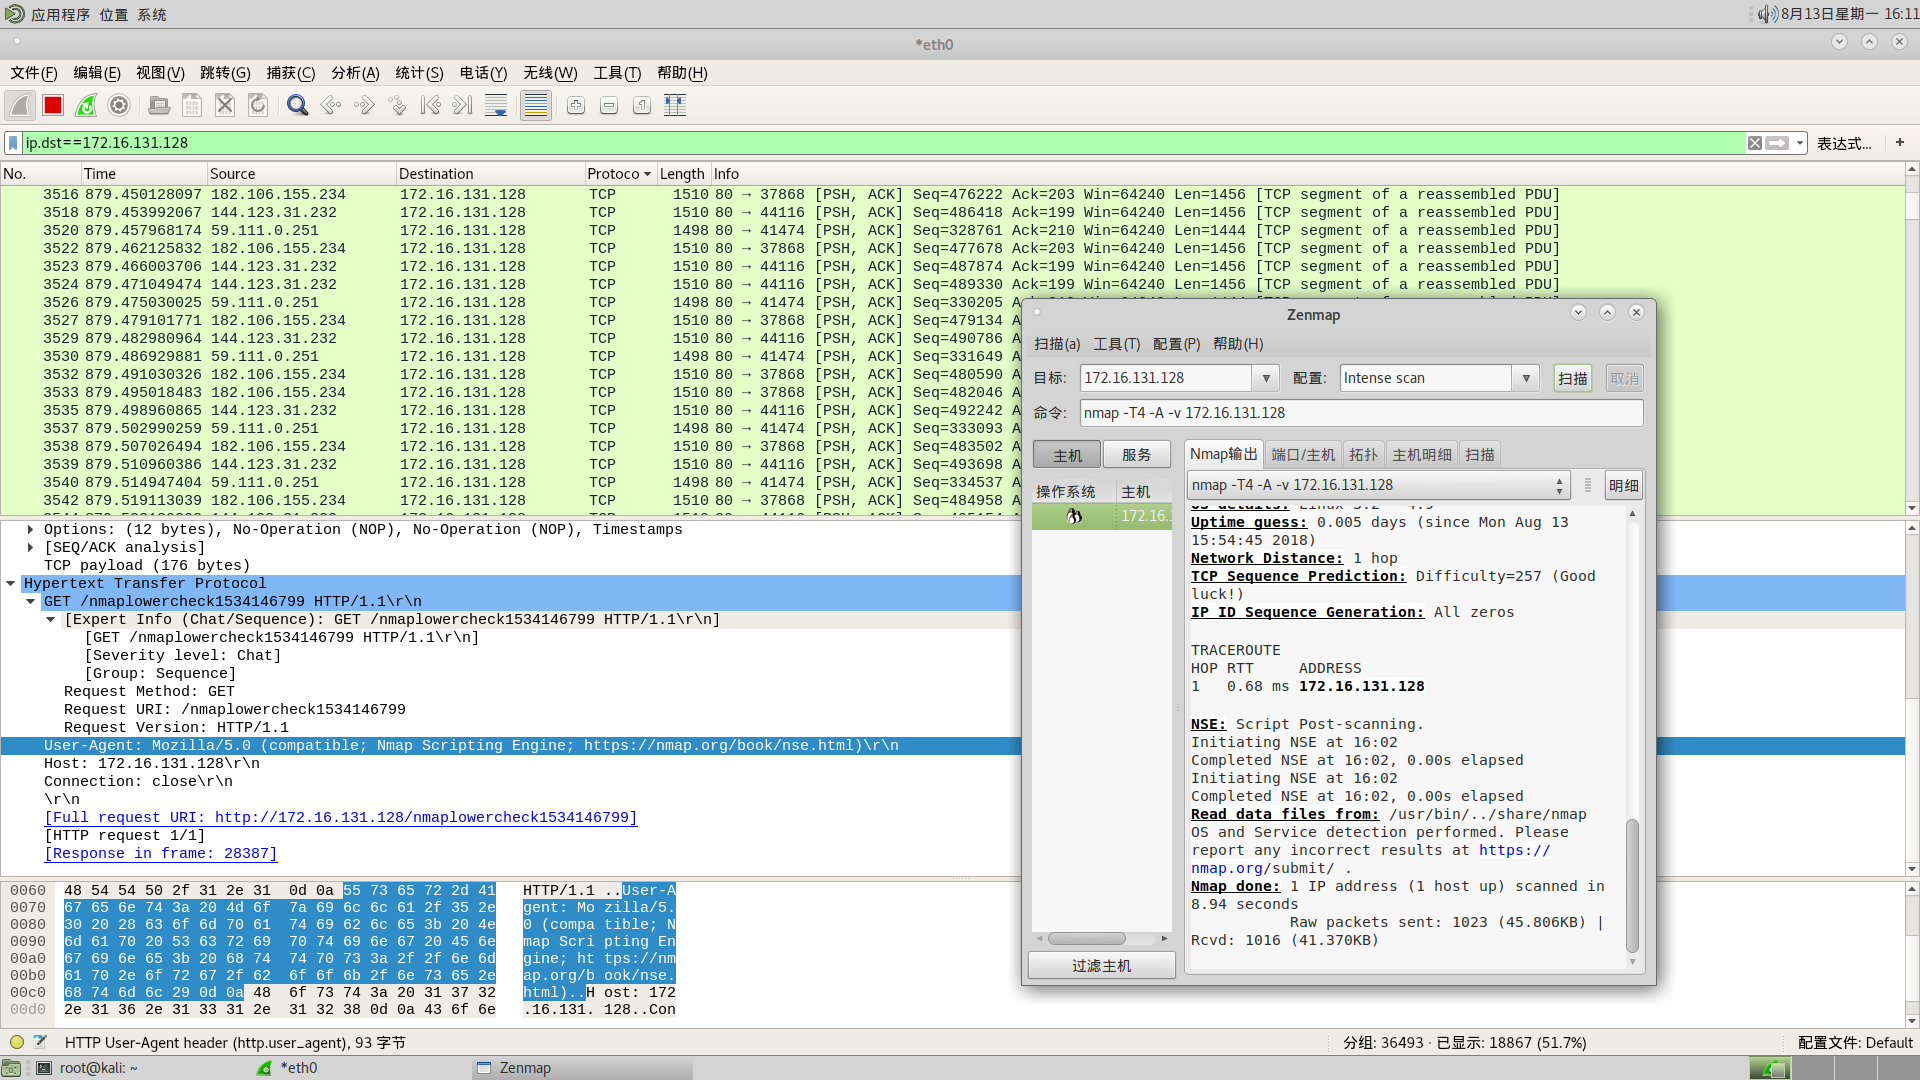Open the 文件(F) menu in Wireshark
This screenshot has height=1080, width=1920.
pos(34,73)
